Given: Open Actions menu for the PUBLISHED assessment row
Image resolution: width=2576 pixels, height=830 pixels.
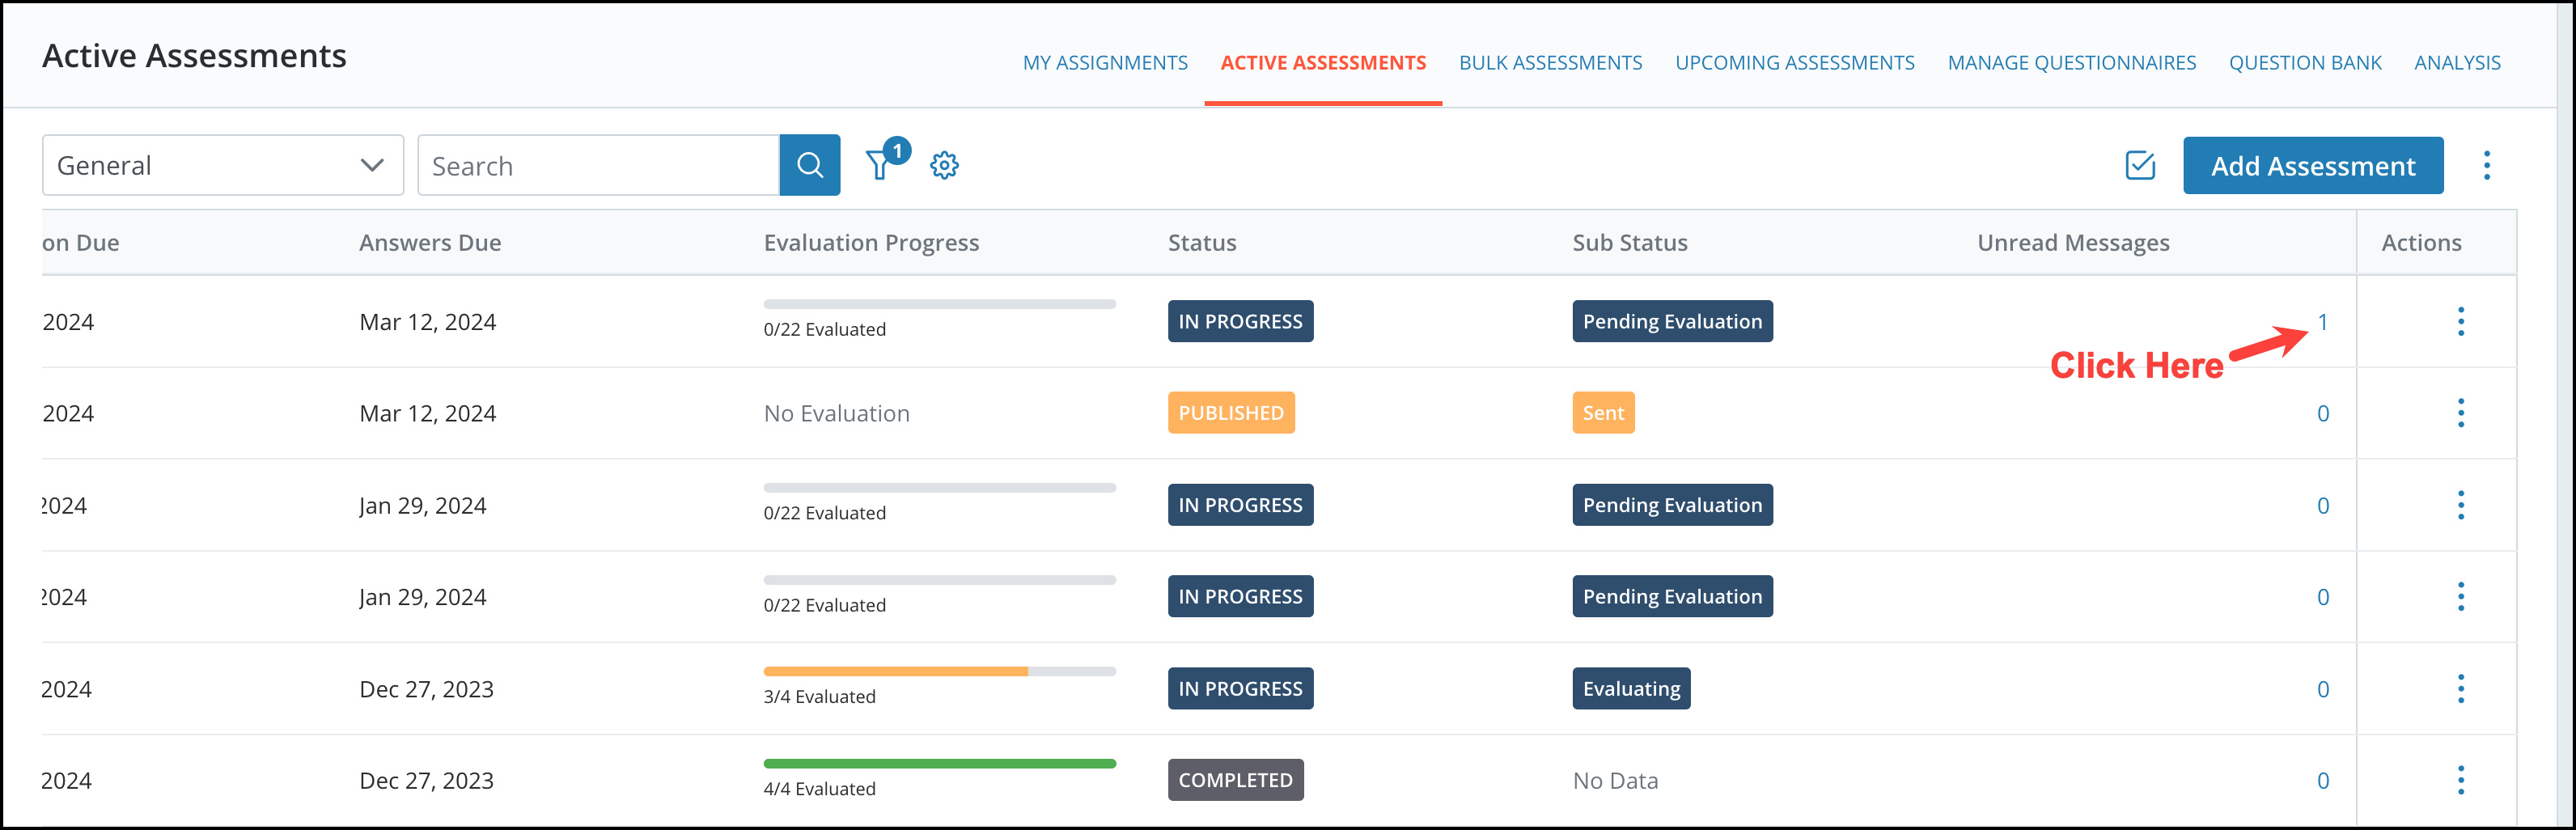Looking at the screenshot, I should pos(2462,412).
